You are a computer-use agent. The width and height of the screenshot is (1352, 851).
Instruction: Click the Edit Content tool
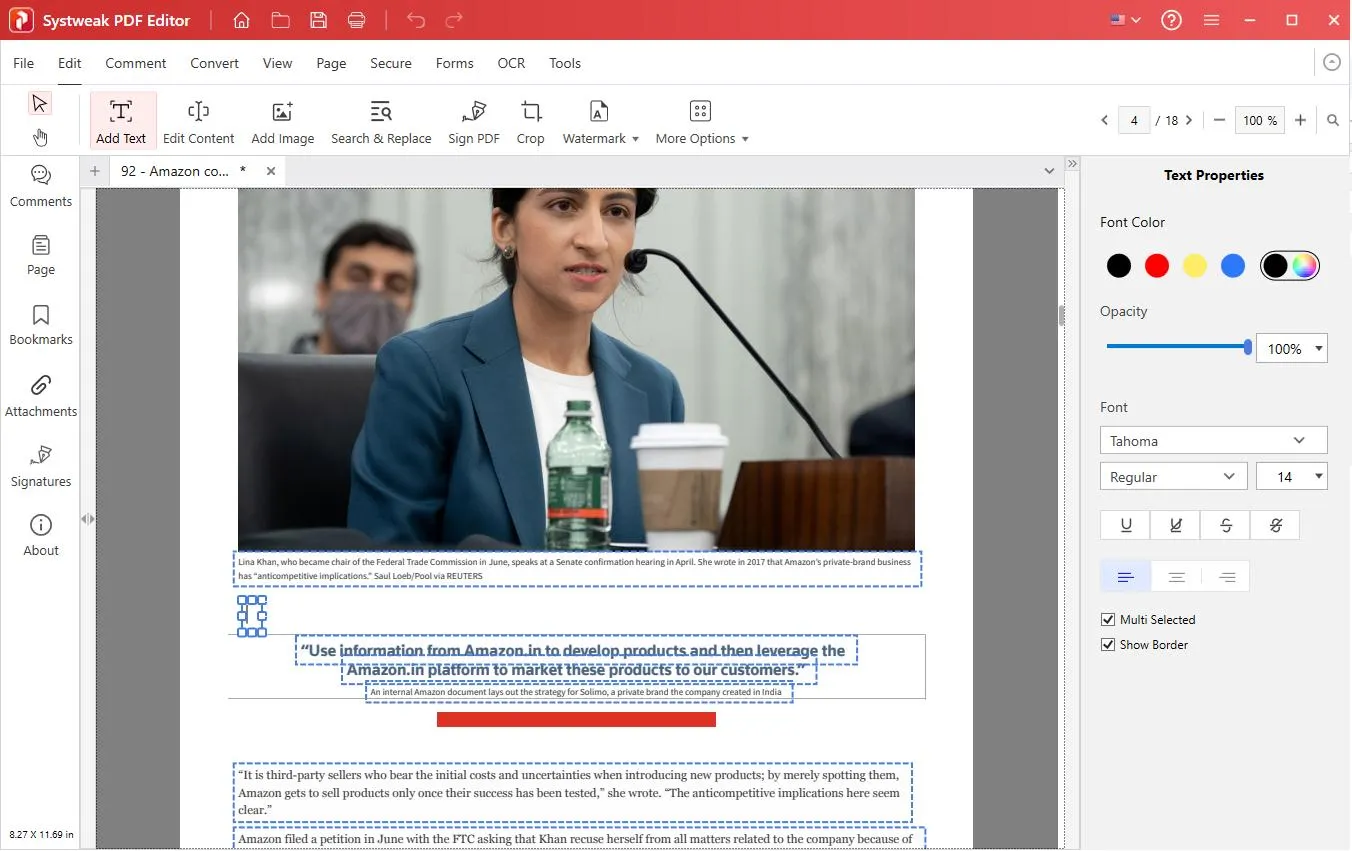(x=198, y=122)
